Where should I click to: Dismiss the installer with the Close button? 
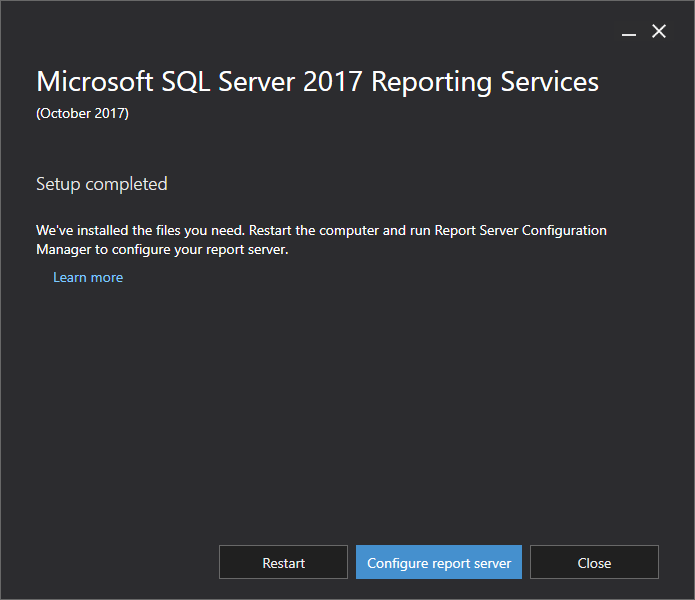[594, 562]
